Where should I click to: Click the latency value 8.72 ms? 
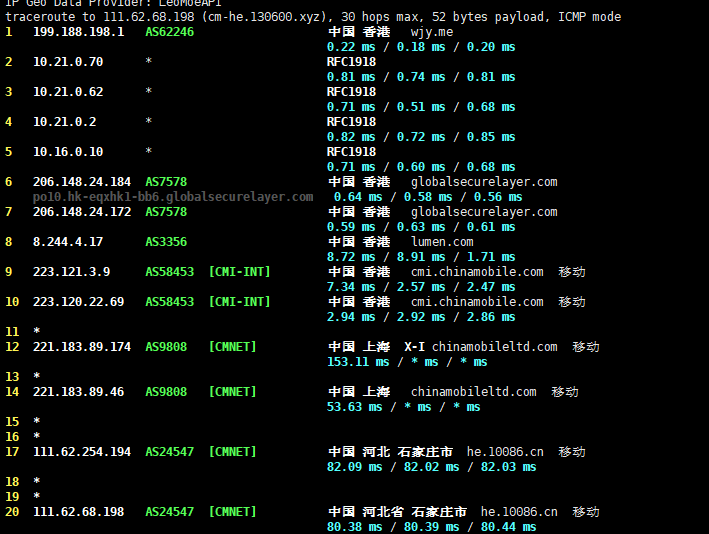(x=351, y=257)
